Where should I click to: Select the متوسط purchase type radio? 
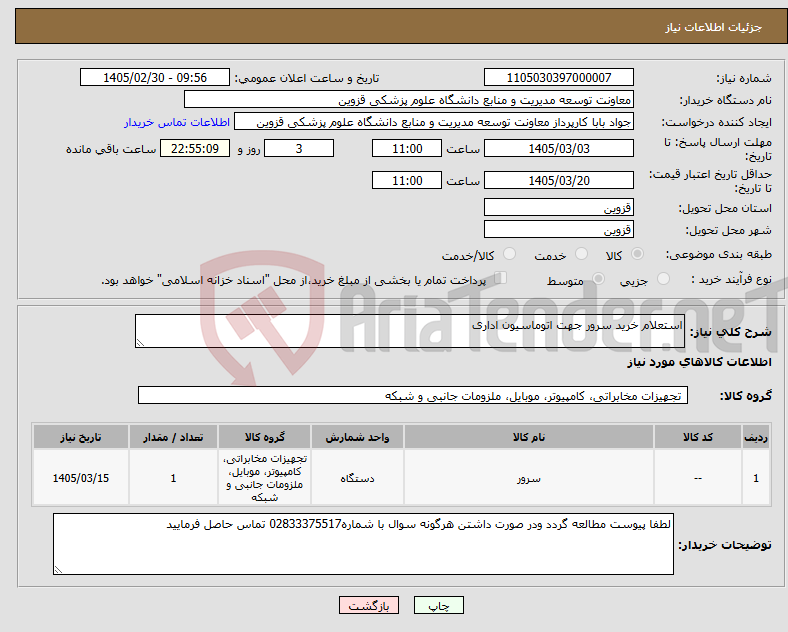[x=598, y=278]
